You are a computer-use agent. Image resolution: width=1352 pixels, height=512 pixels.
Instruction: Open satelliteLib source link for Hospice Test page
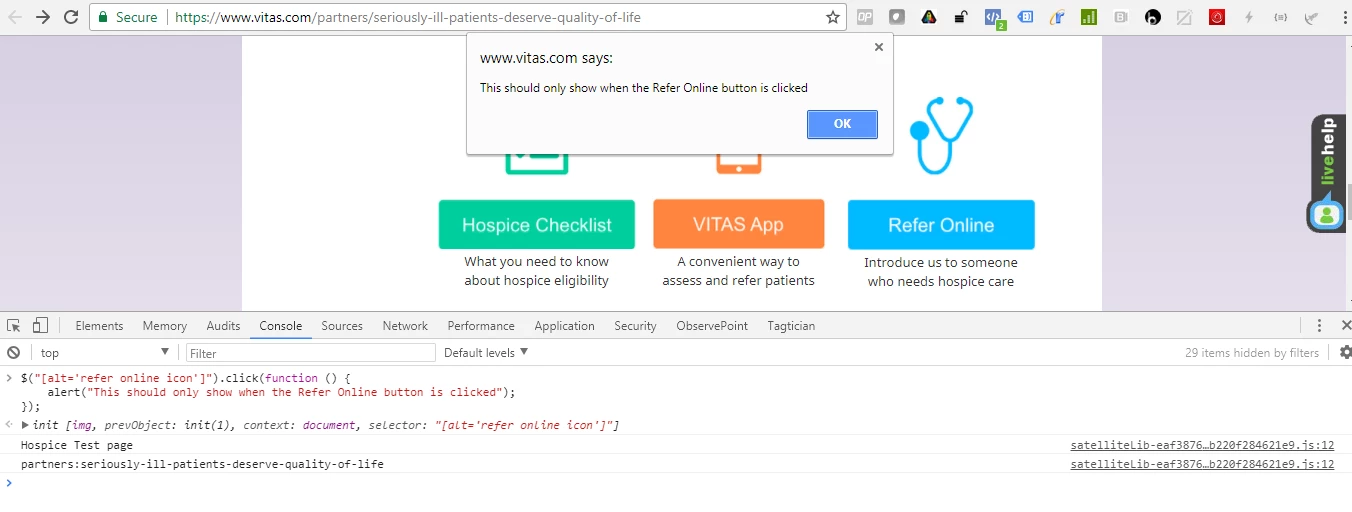point(1202,445)
